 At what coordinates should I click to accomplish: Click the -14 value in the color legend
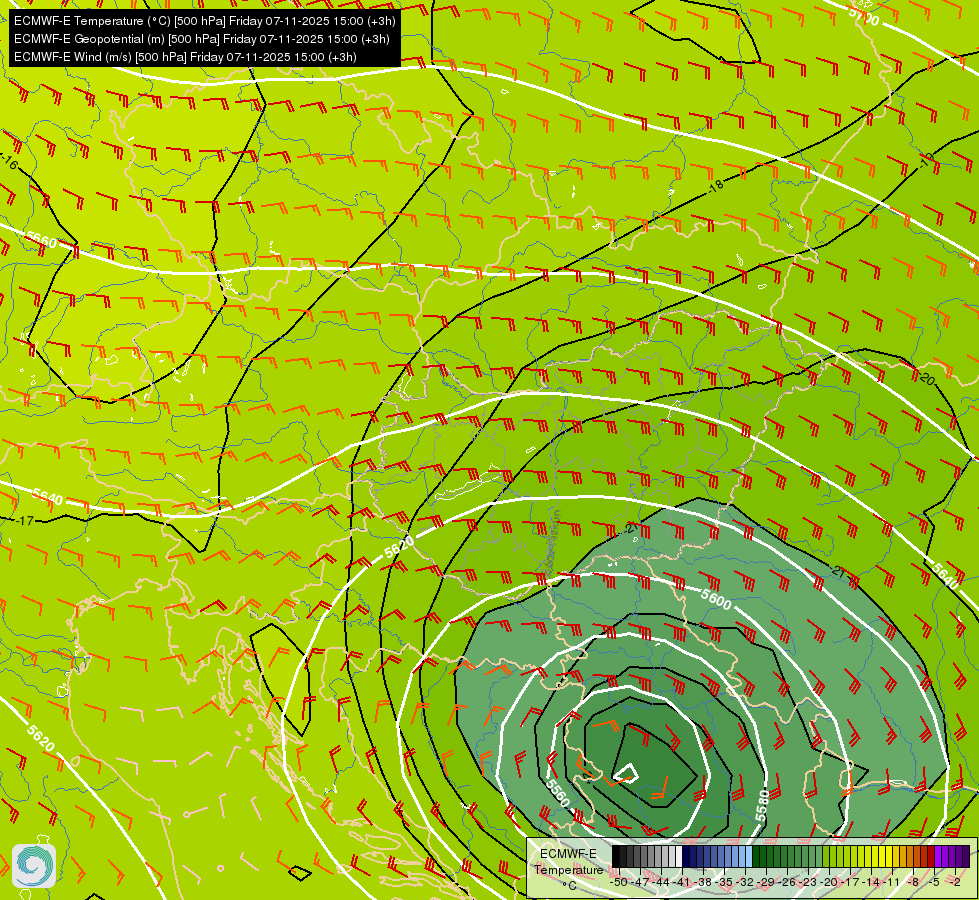pos(871,882)
